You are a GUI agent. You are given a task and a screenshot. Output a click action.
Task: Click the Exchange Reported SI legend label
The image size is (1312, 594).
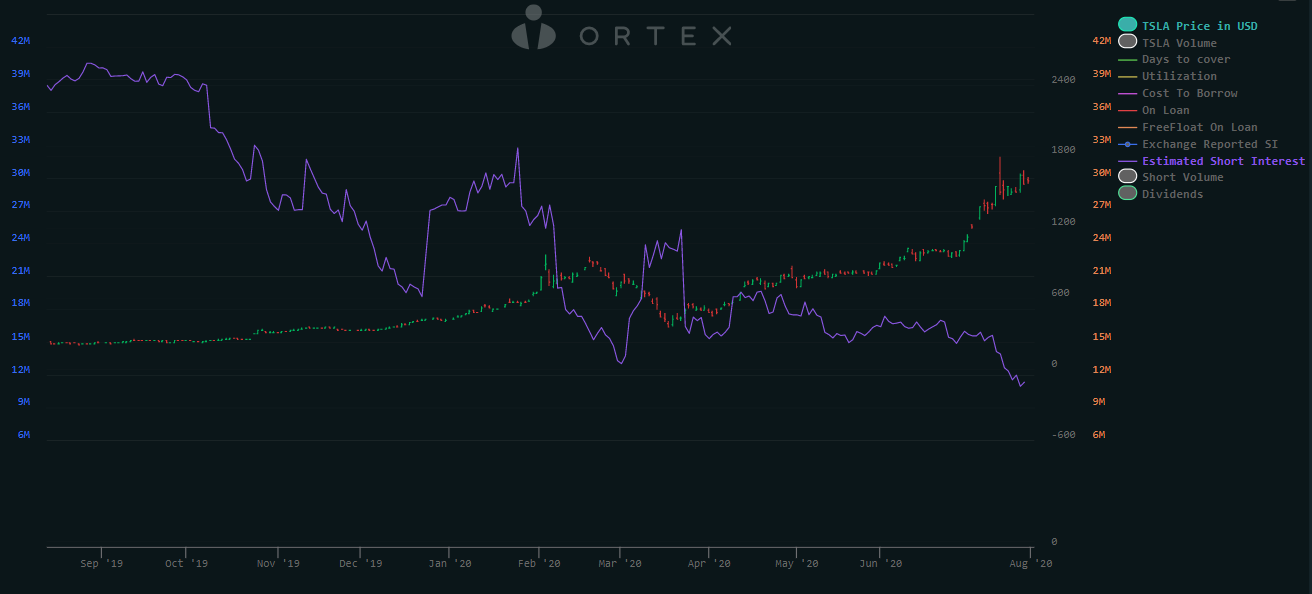point(1209,144)
